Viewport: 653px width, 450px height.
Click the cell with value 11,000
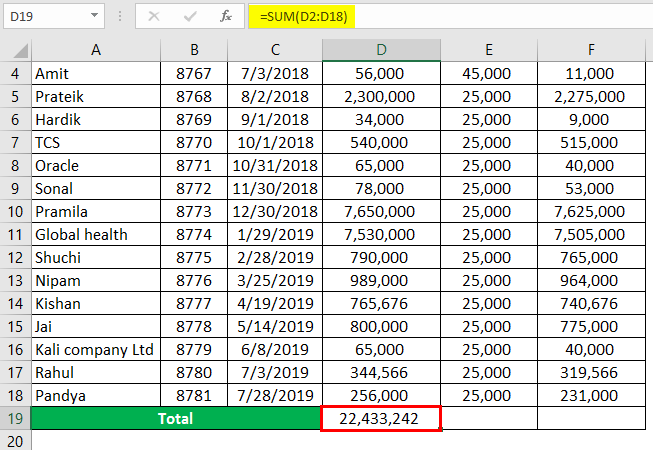click(591, 74)
